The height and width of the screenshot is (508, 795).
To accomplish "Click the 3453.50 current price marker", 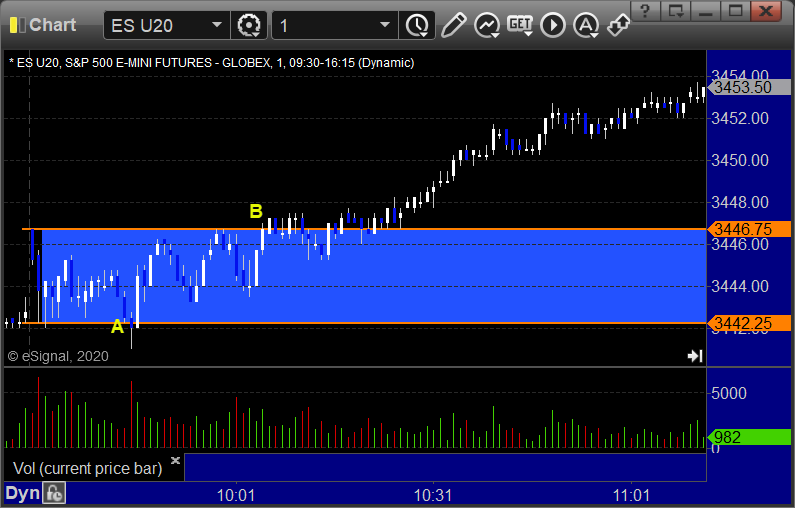I will tap(749, 87).
